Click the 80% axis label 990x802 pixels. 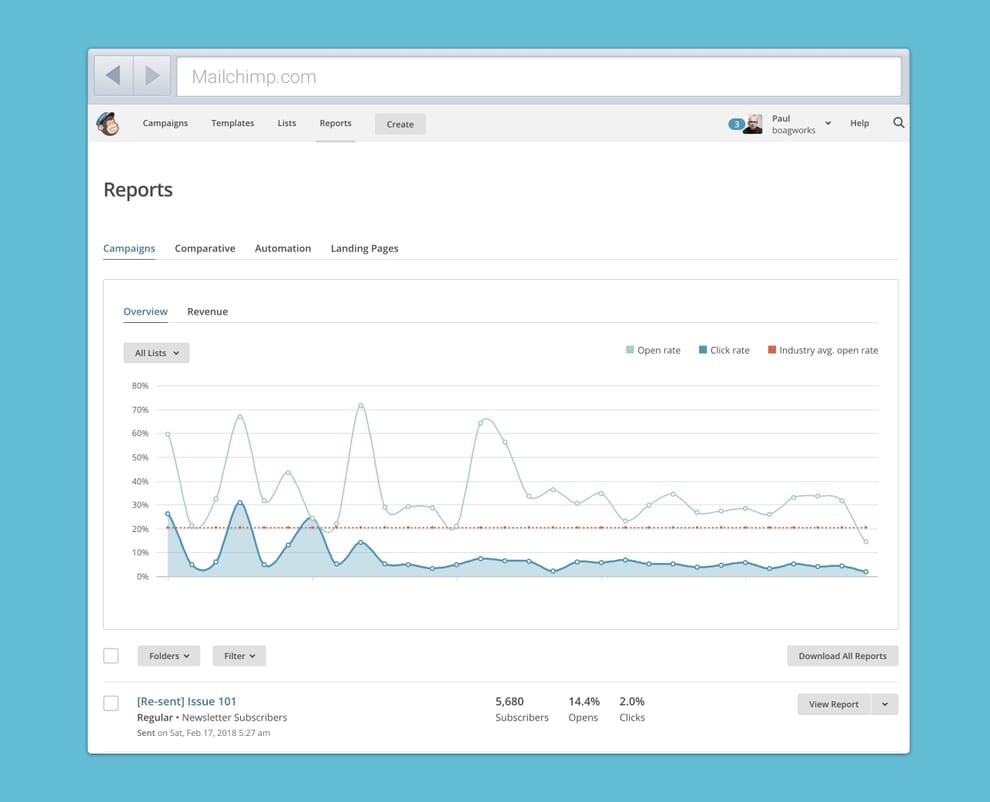click(x=140, y=385)
